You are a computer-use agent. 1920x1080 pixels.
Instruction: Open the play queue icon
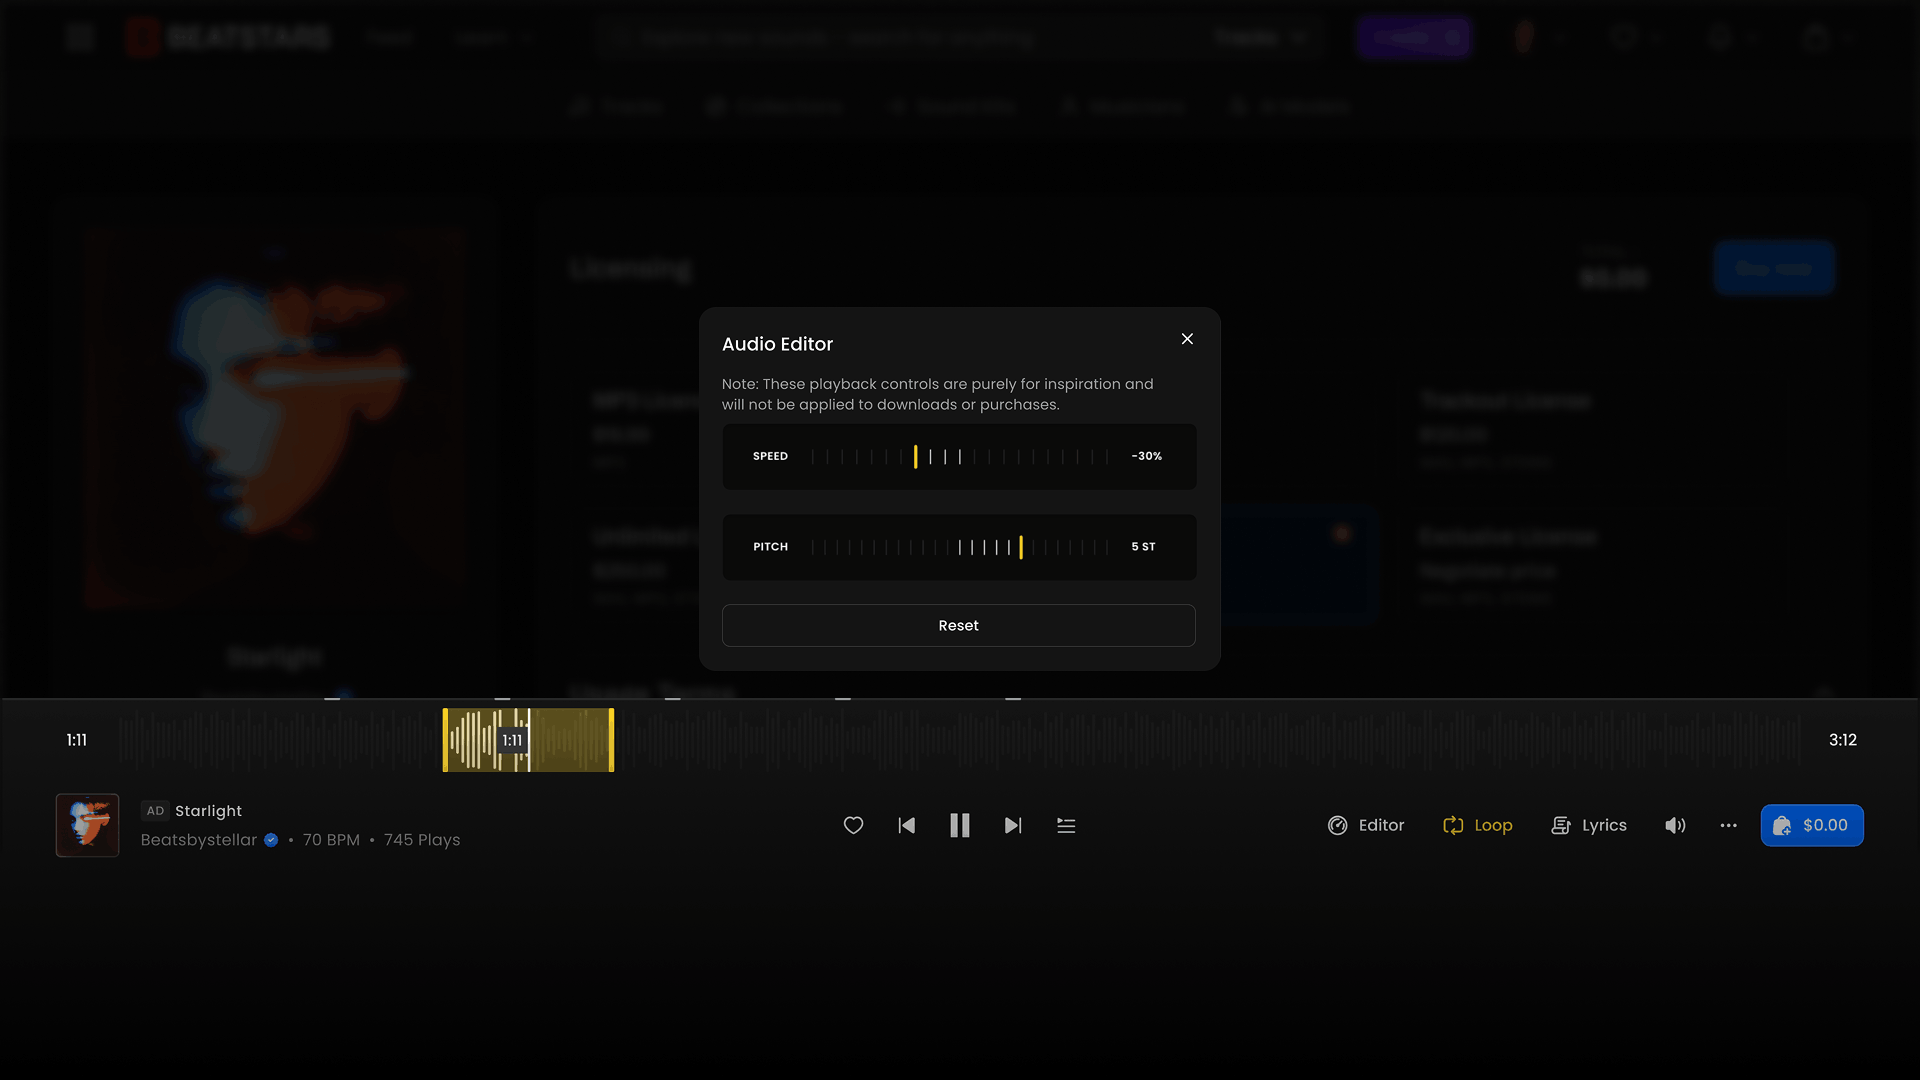(1066, 825)
